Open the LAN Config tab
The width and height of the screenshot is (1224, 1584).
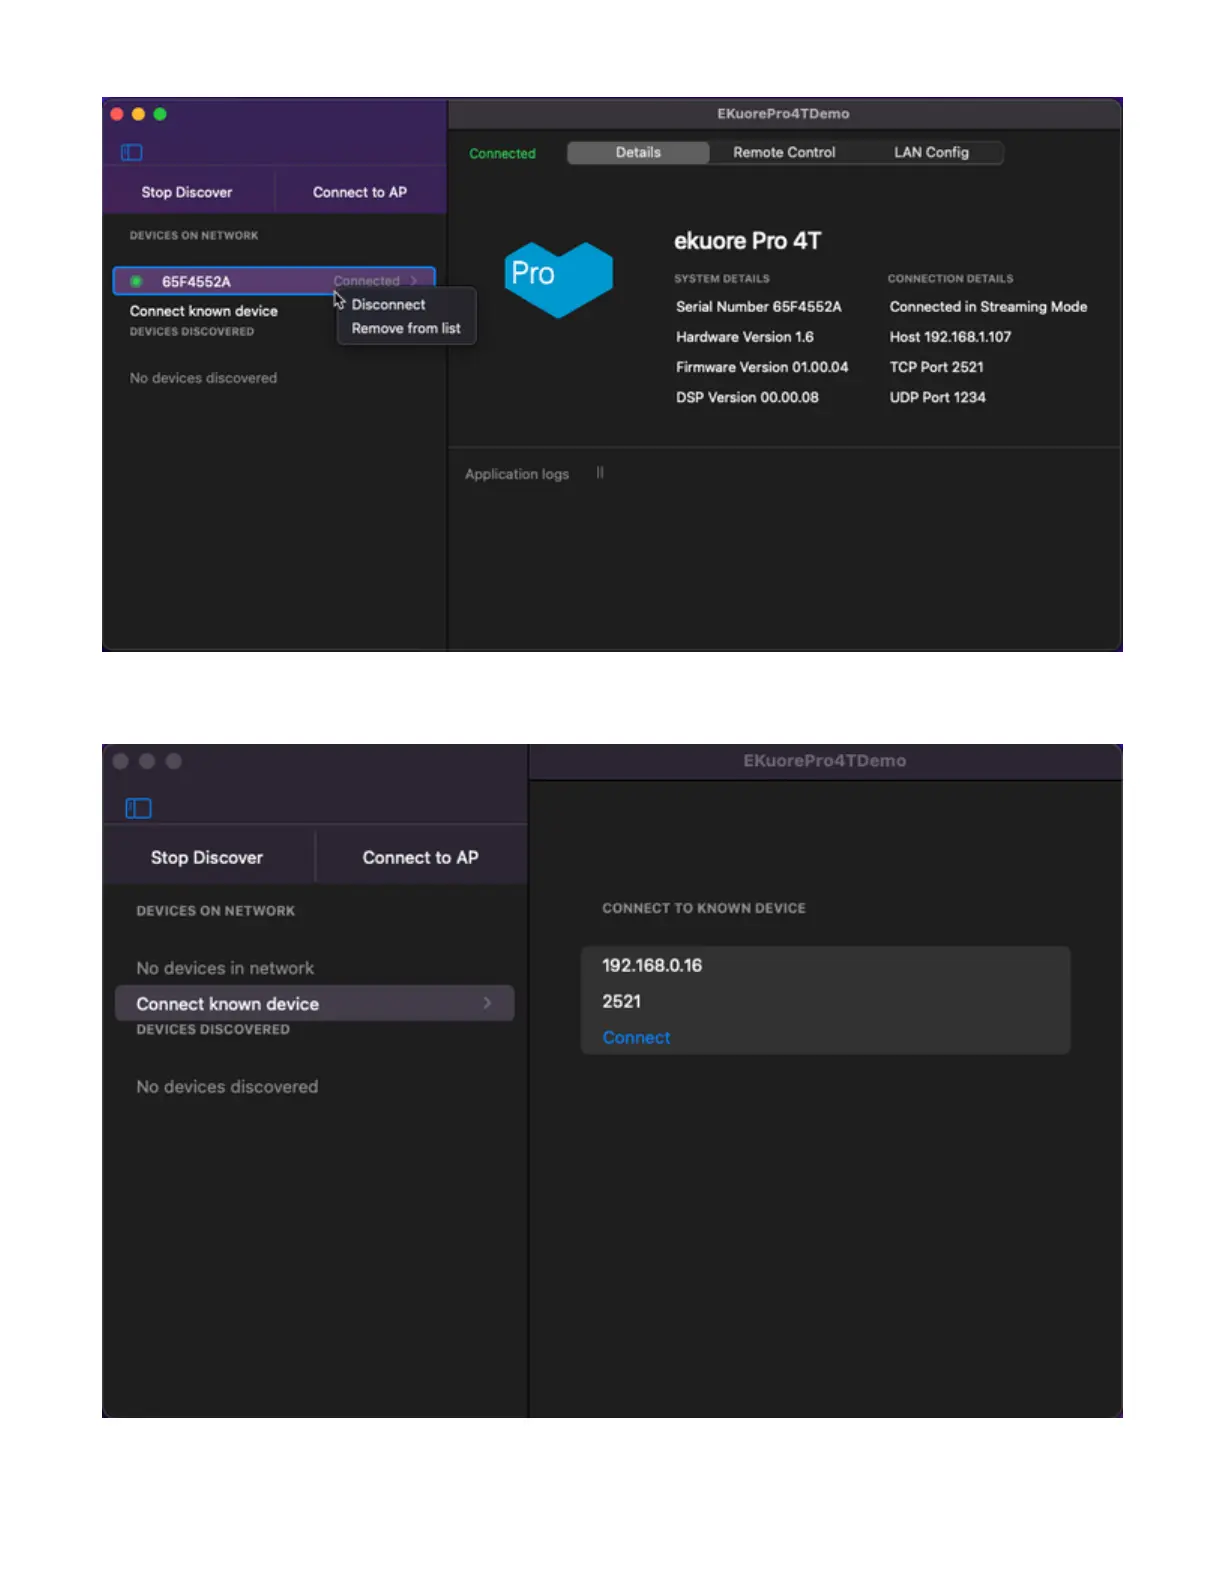[x=931, y=152]
